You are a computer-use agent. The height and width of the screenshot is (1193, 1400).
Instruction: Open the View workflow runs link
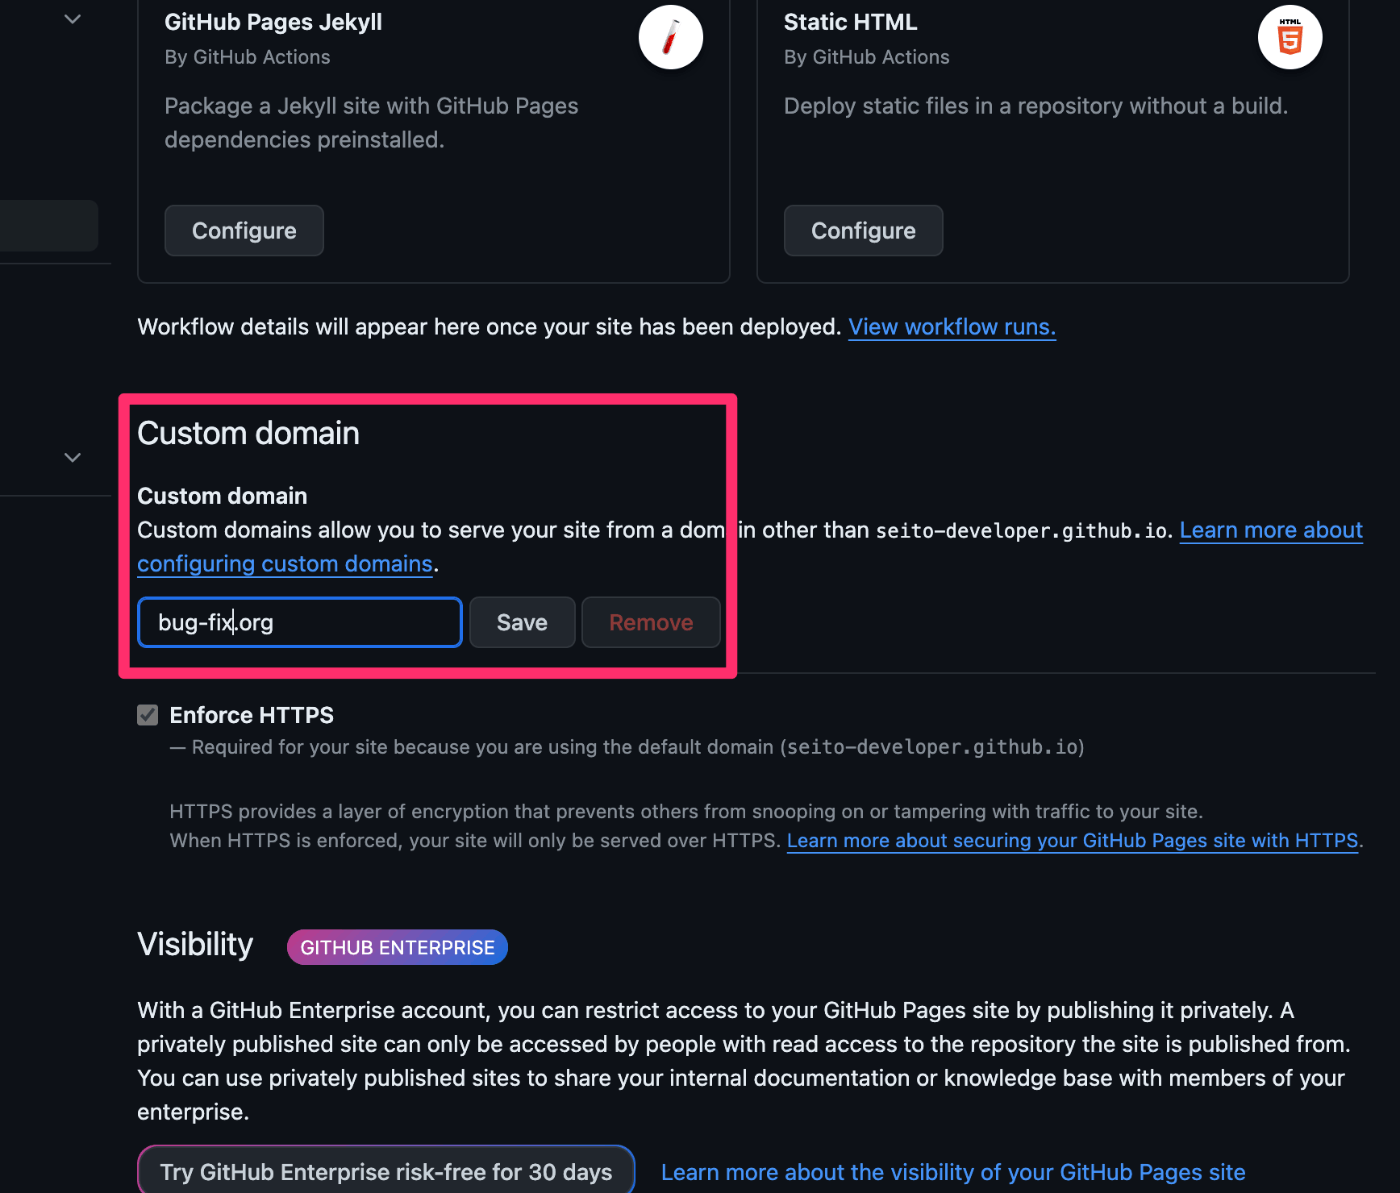click(x=951, y=327)
